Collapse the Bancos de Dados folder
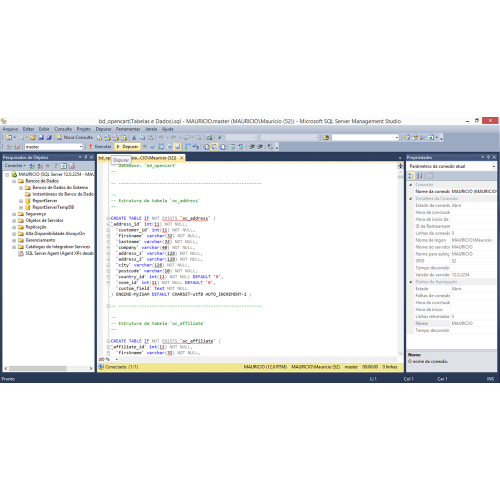Viewport: 500px width, 500px height. point(14,181)
